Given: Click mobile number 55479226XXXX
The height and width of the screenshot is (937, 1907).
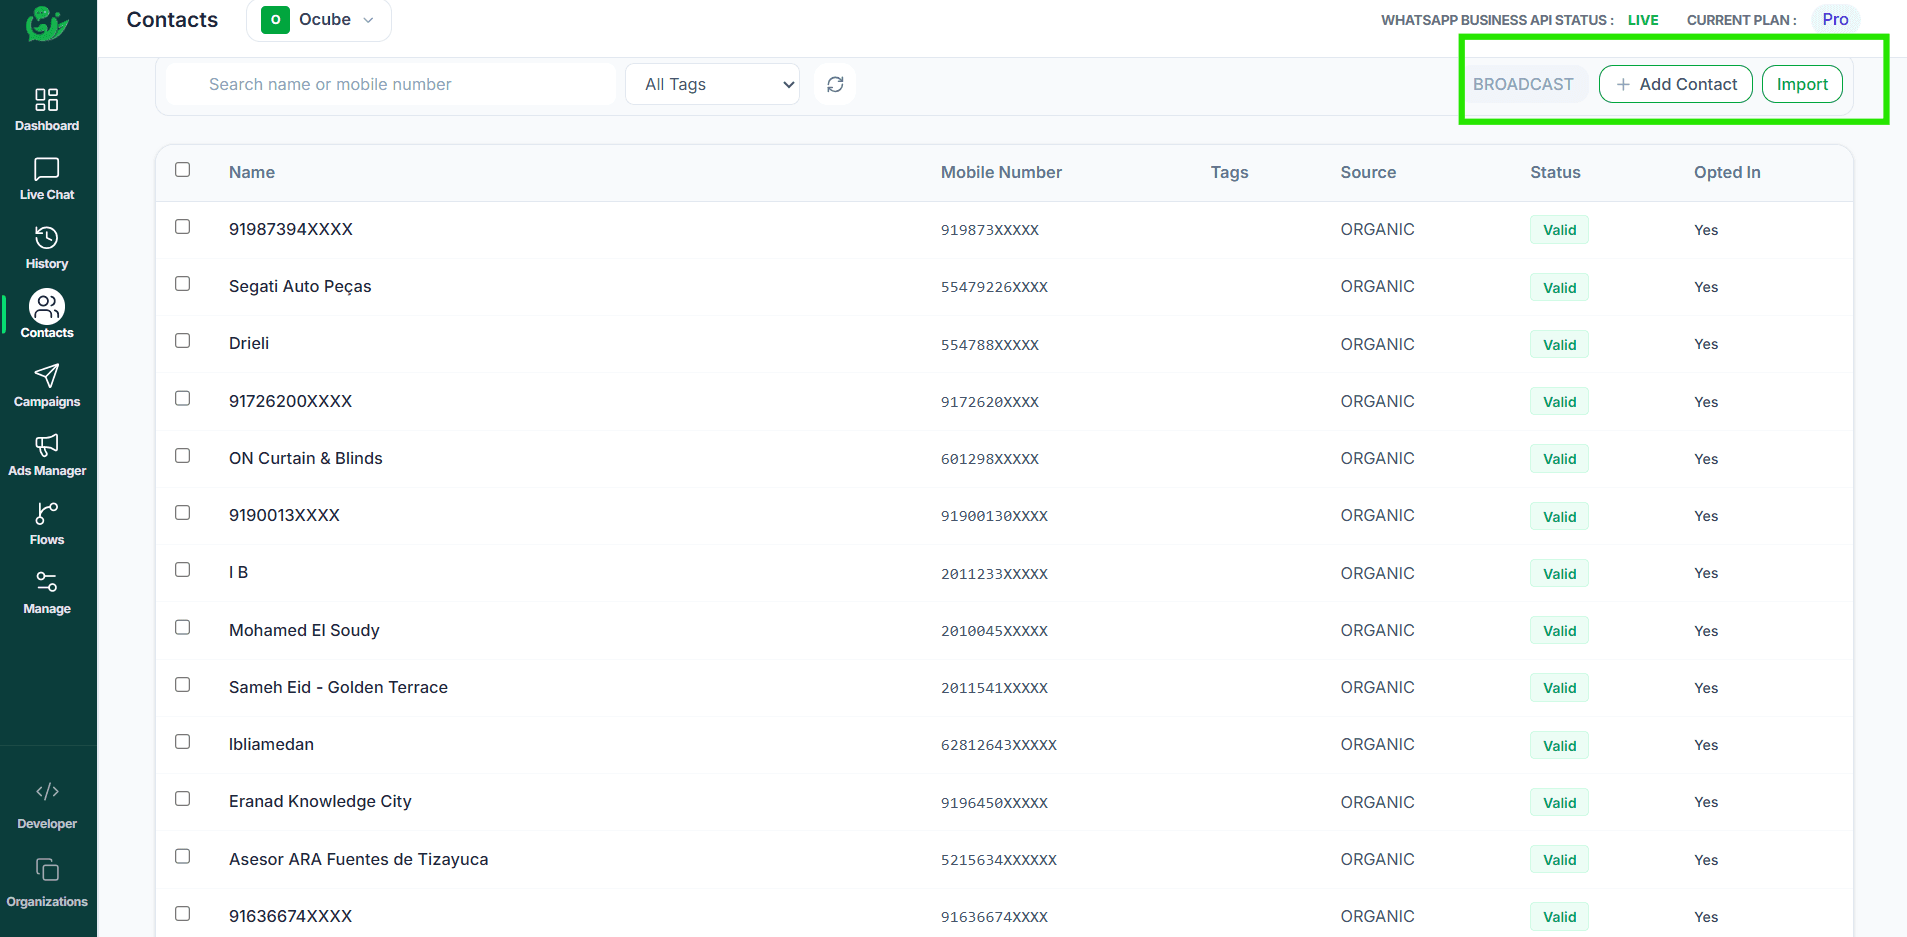Looking at the screenshot, I should pos(994,288).
